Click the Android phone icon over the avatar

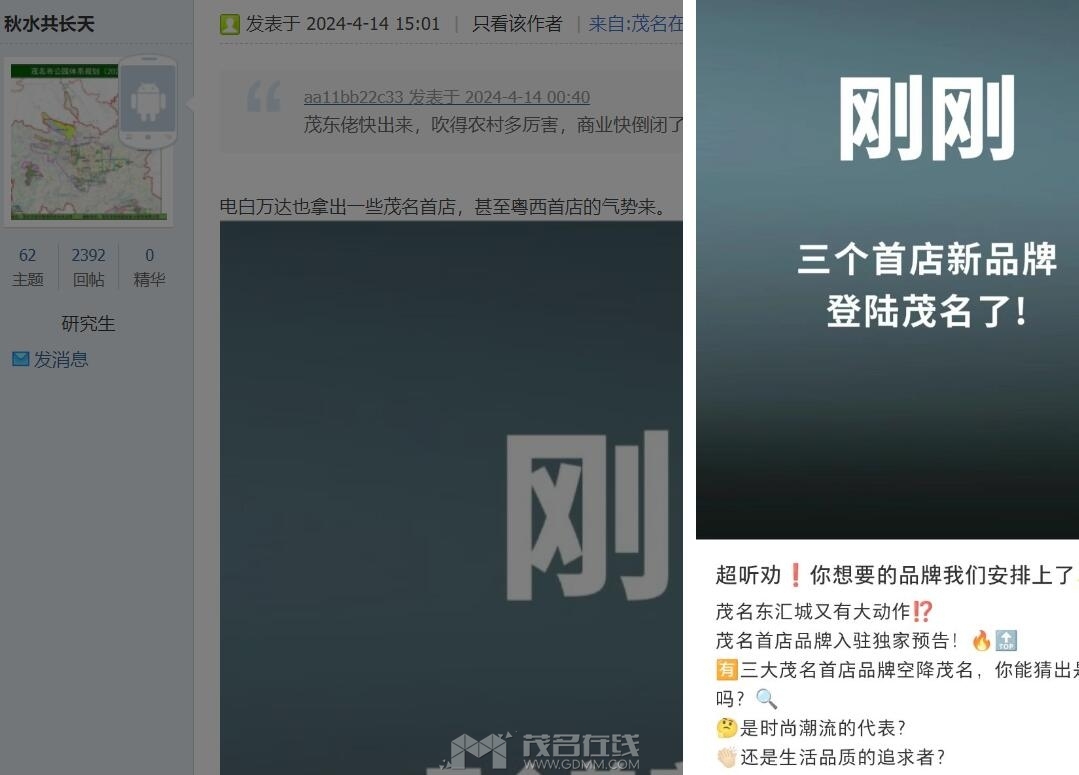[148, 101]
